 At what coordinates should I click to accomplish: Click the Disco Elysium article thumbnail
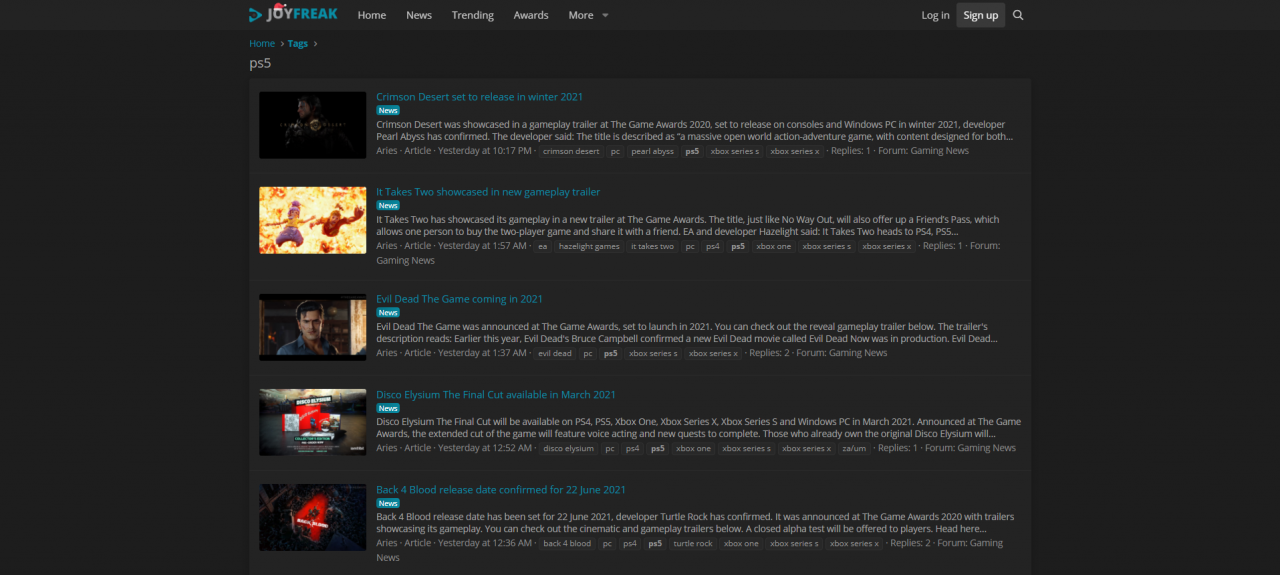tap(313, 423)
